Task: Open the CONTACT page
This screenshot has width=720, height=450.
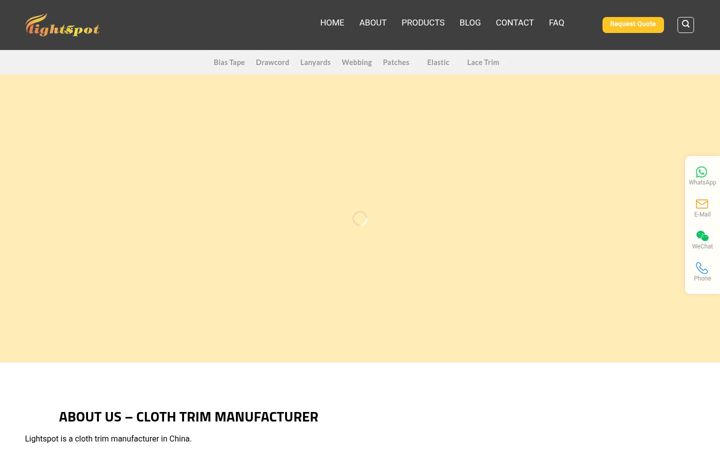Action: tap(514, 23)
